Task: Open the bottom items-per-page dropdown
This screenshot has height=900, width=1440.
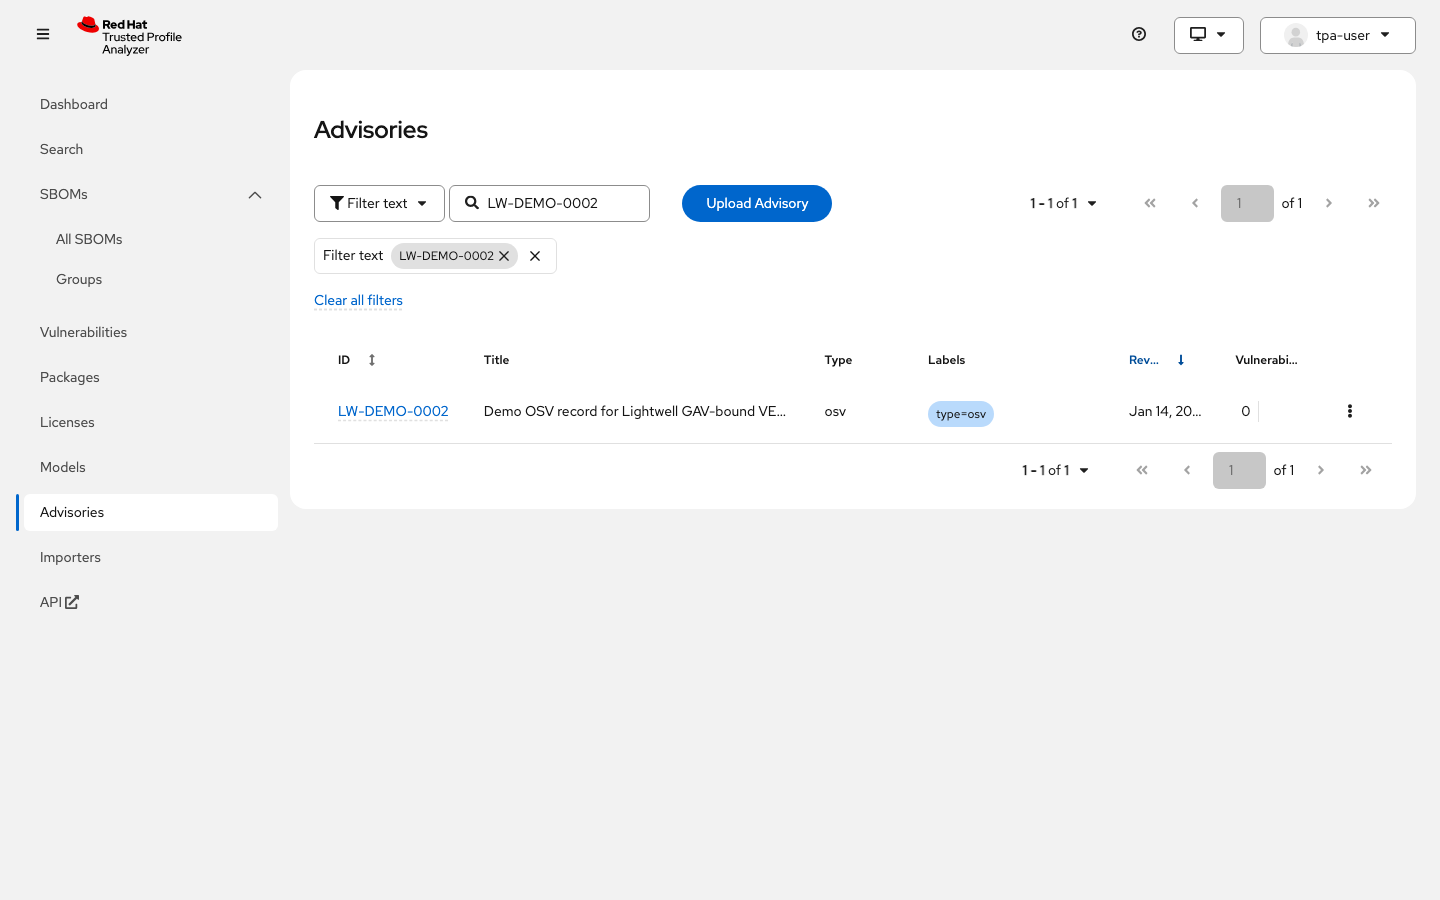Action: click(x=1056, y=470)
